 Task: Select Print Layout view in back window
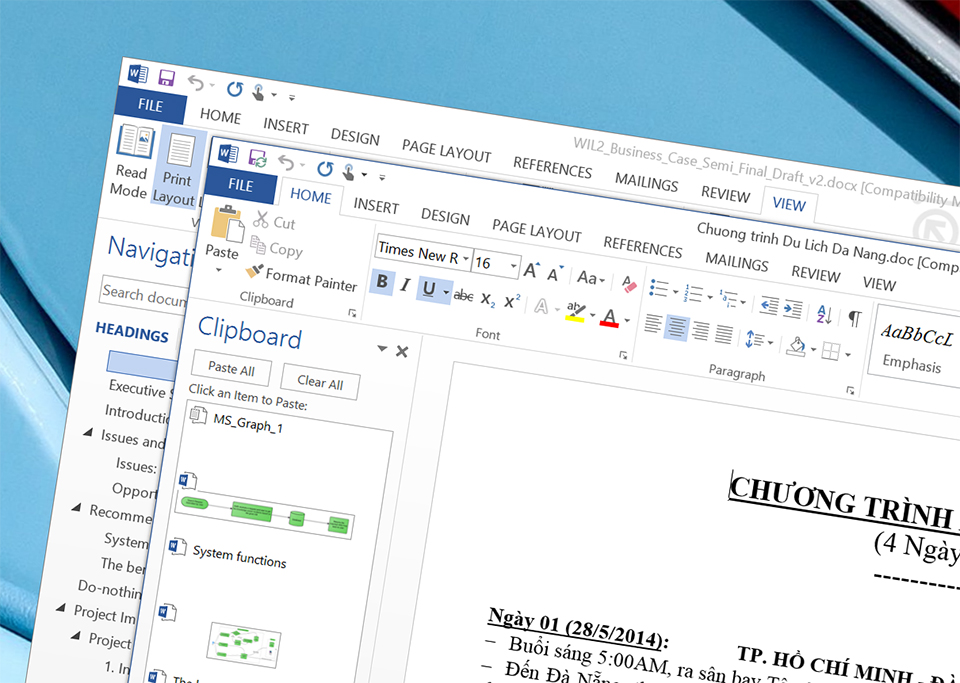click(x=177, y=168)
